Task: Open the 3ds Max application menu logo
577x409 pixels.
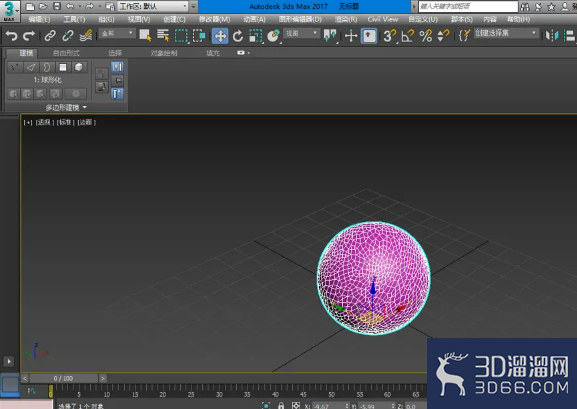Action: 9,11
